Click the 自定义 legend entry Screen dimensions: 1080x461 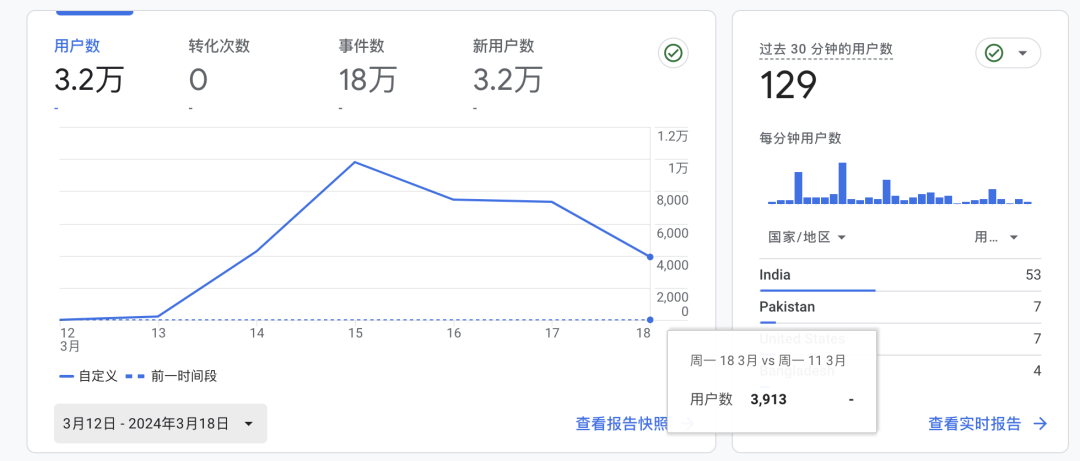pyautogui.click(x=88, y=376)
